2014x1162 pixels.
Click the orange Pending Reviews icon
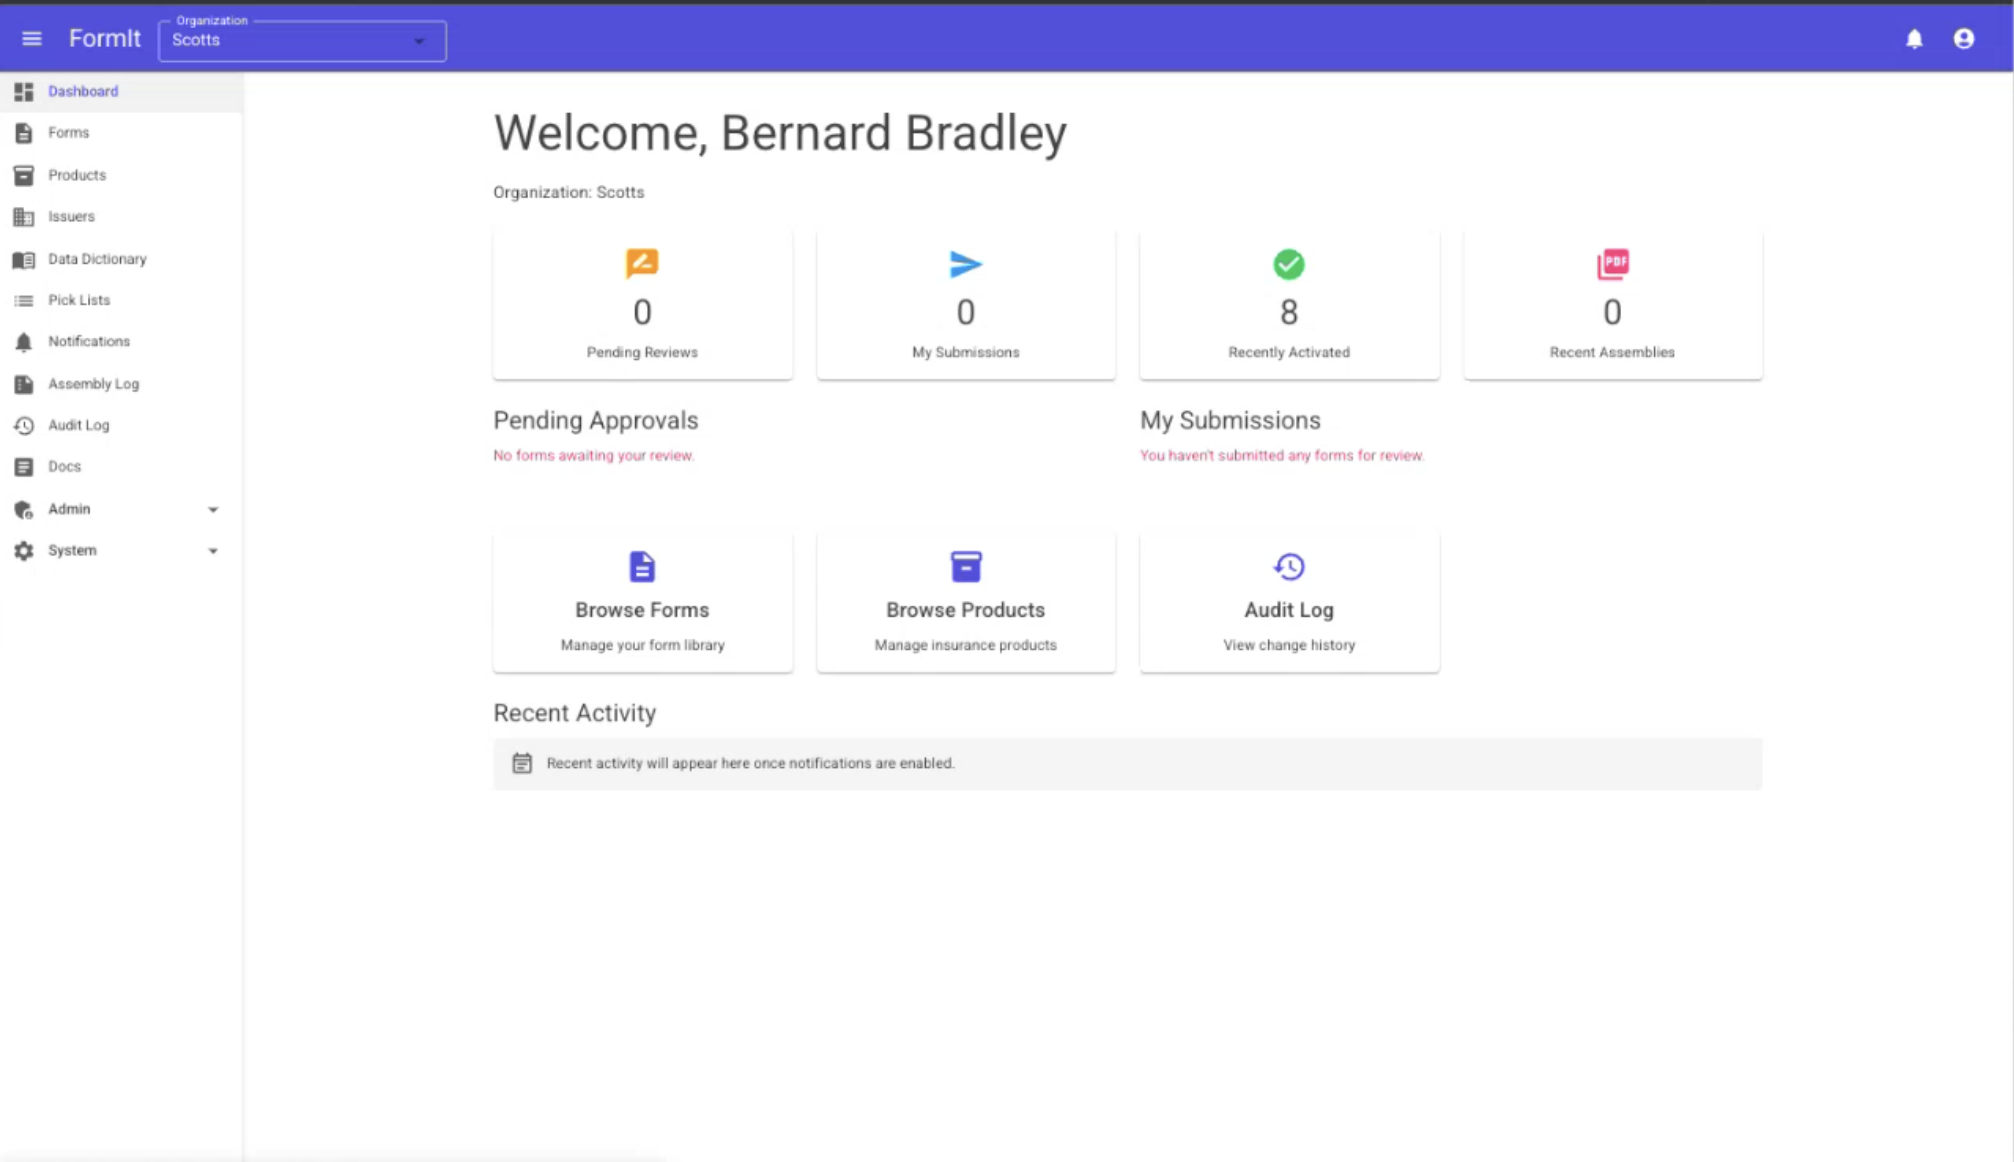[642, 264]
